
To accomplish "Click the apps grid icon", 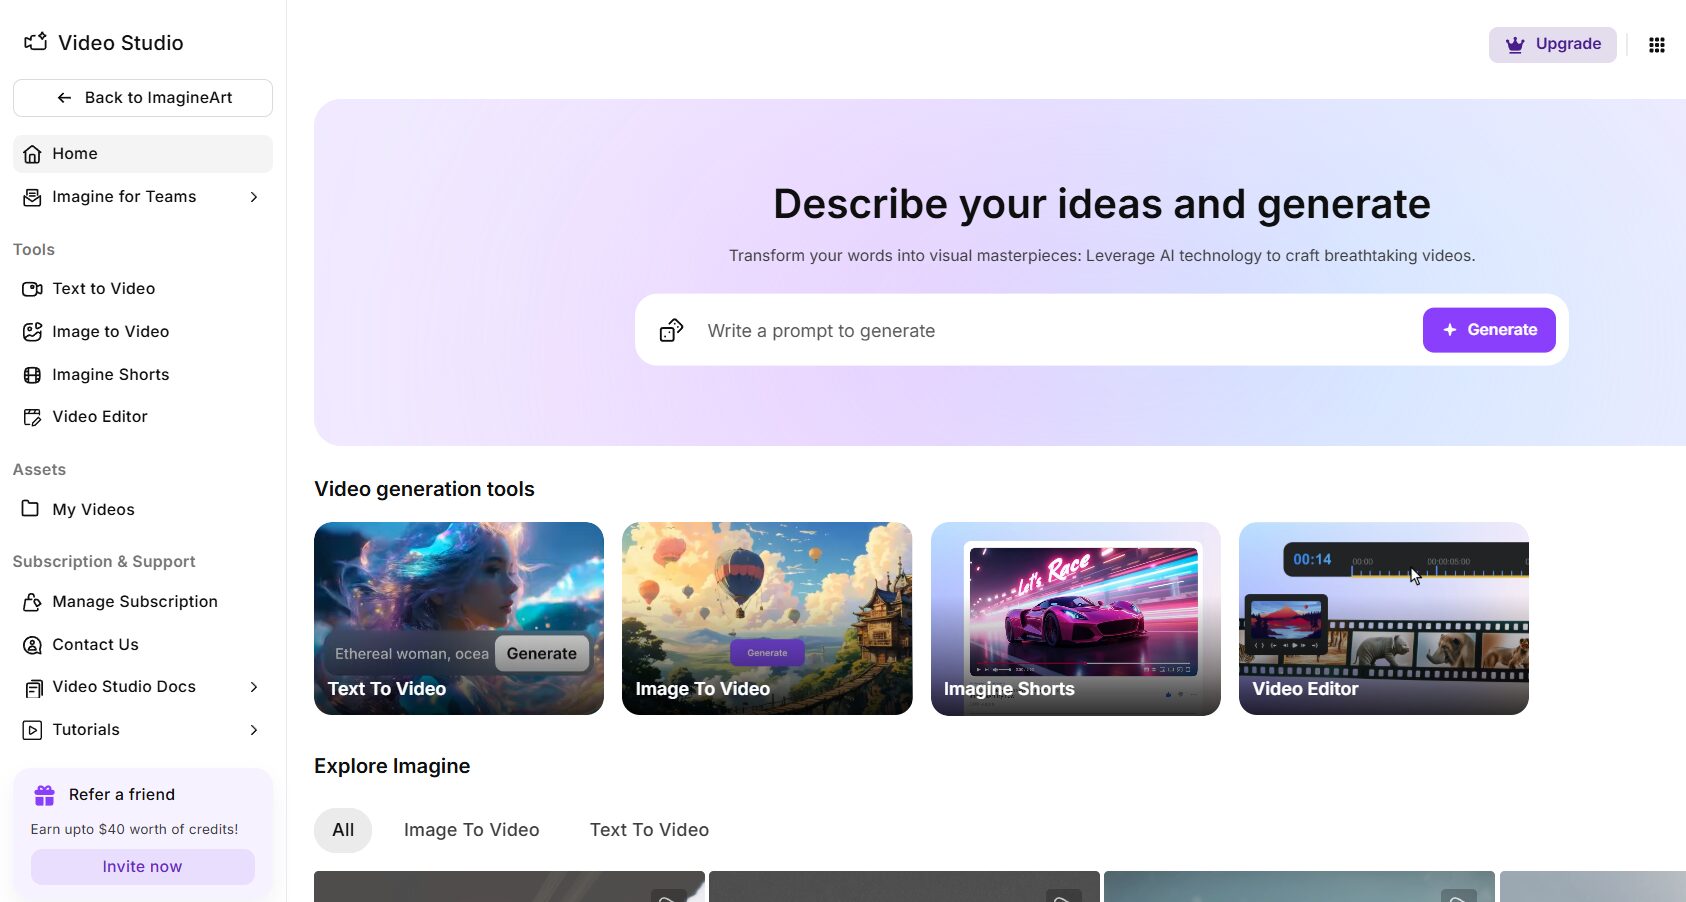I will (1656, 45).
